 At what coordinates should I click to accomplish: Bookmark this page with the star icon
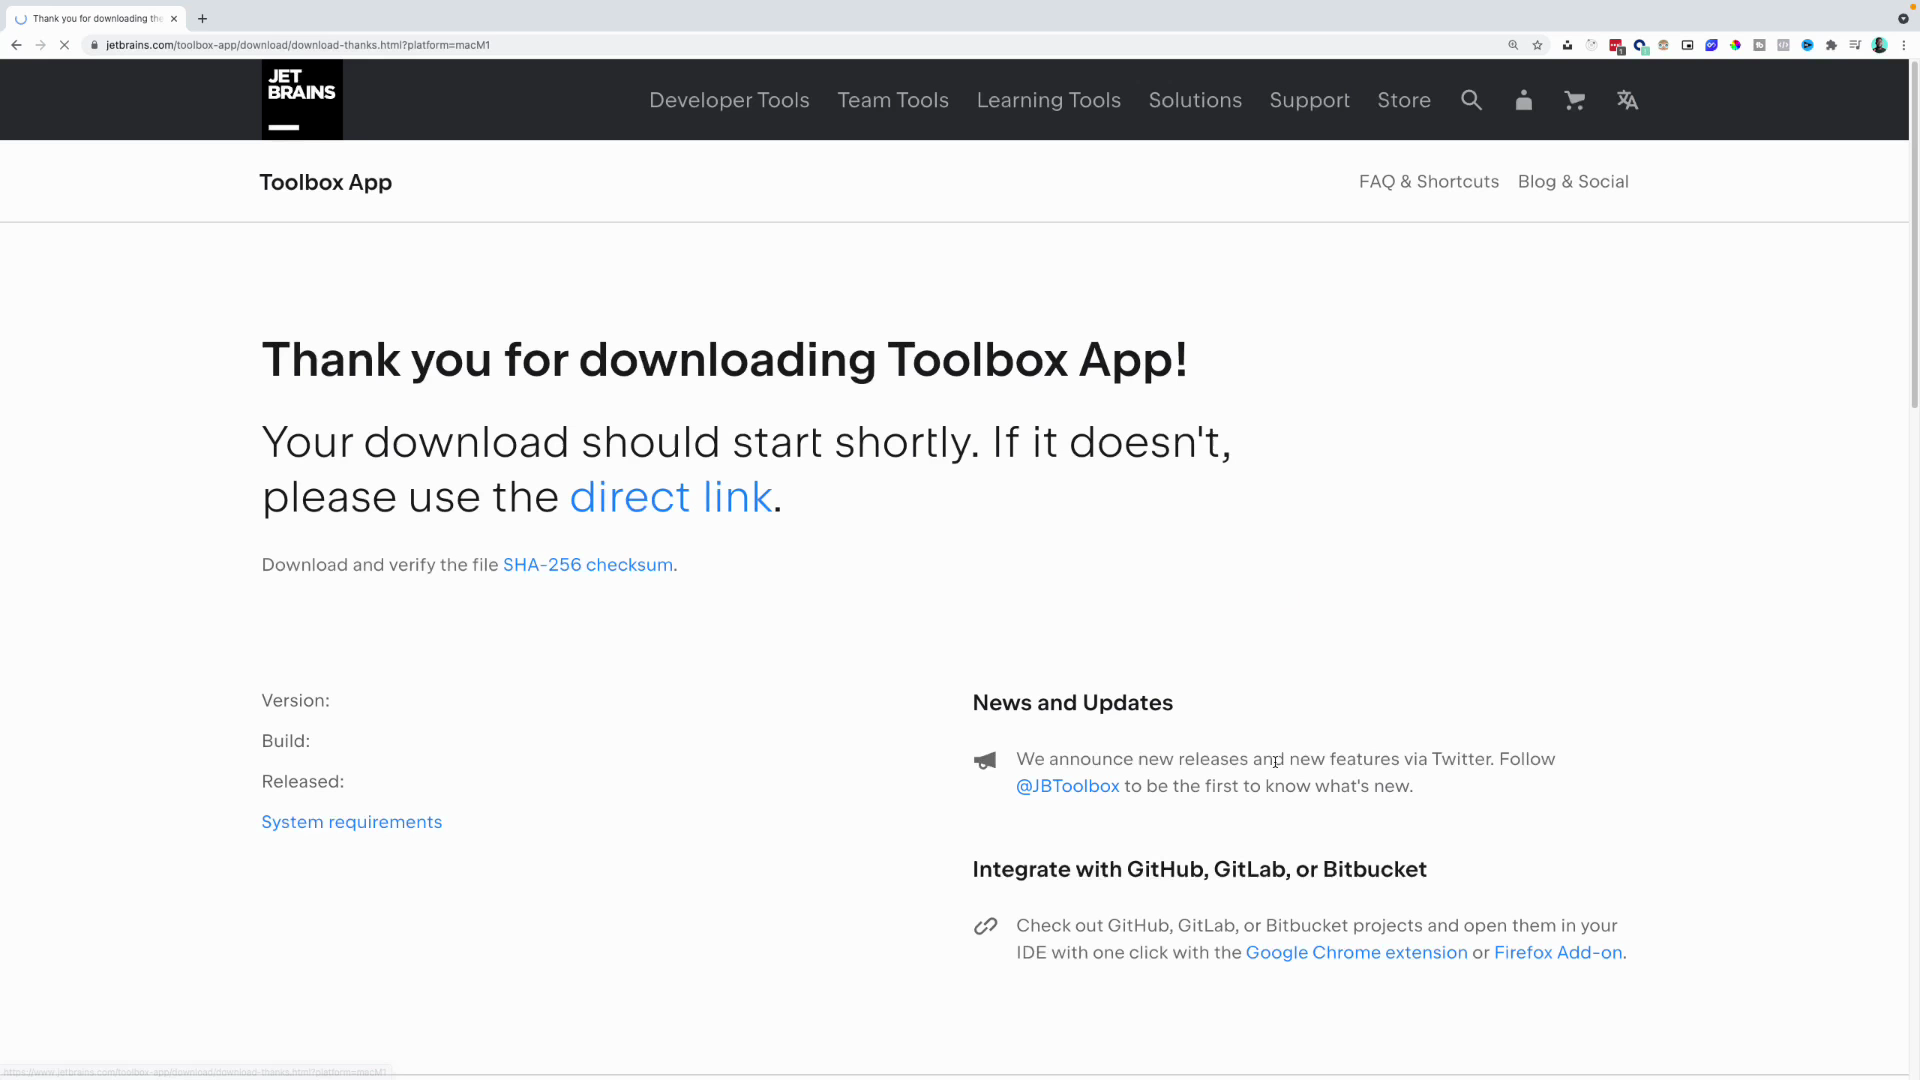(x=1537, y=45)
